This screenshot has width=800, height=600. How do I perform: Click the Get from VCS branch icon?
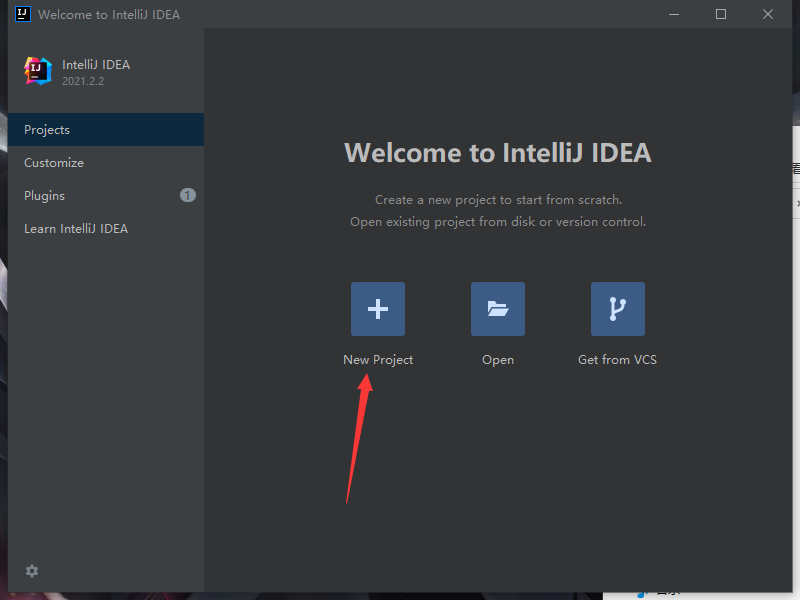pyautogui.click(x=617, y=309)
